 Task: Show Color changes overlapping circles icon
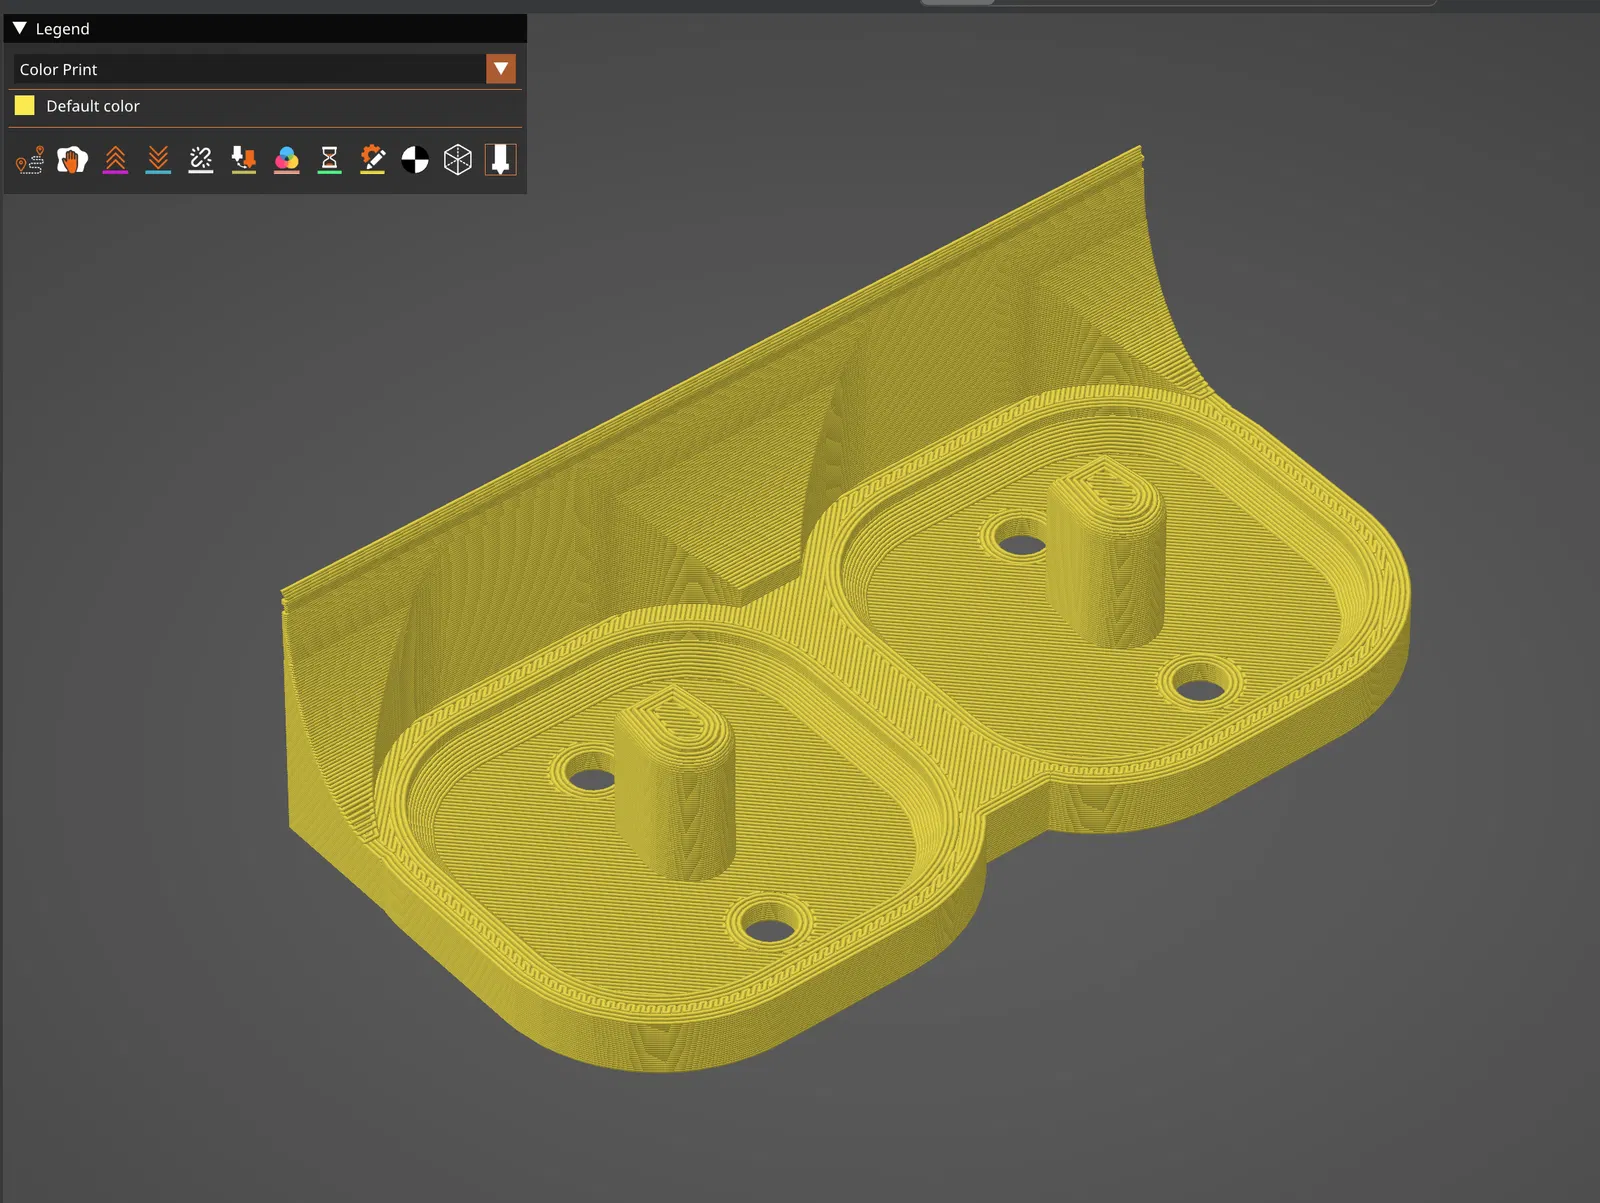tap(287, 160)
